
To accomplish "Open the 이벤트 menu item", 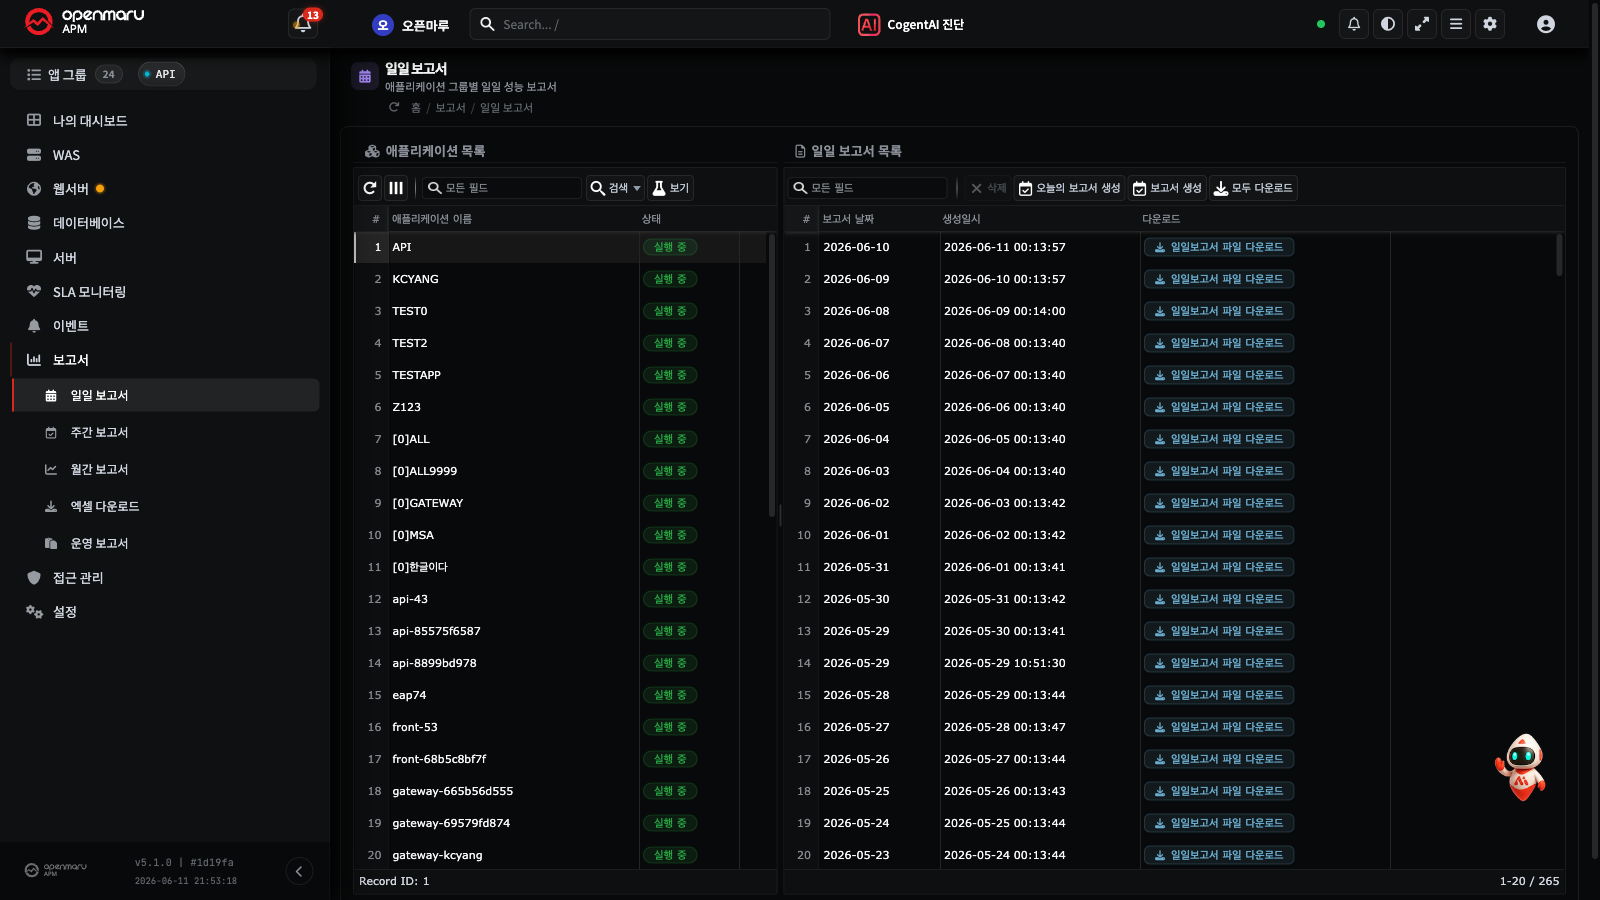I will coord(70,326).
